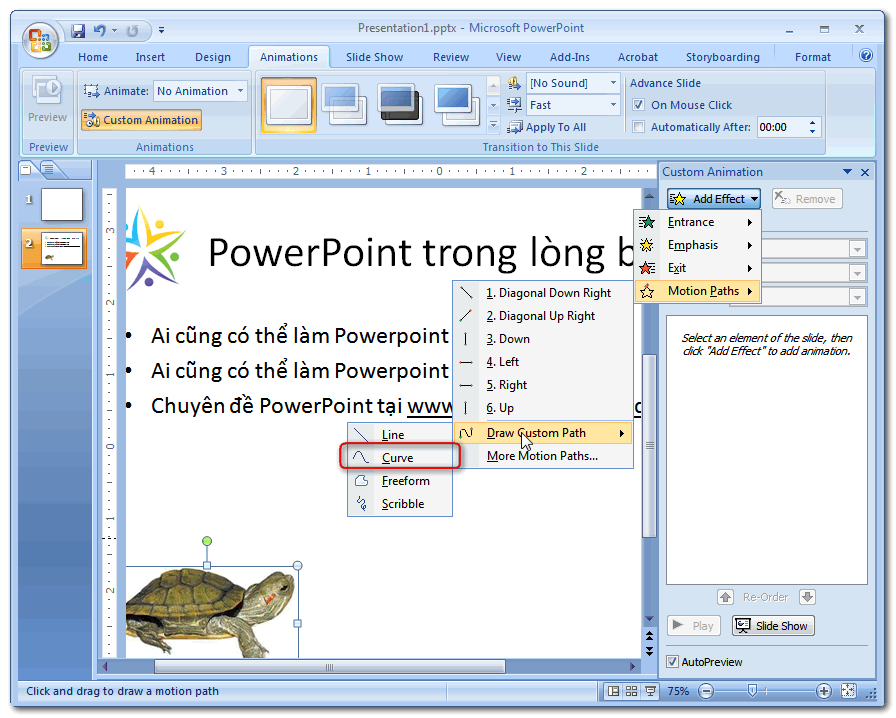Select the turtle image on the slide
This screenshot has width=896, height=718.
[209, 611]
